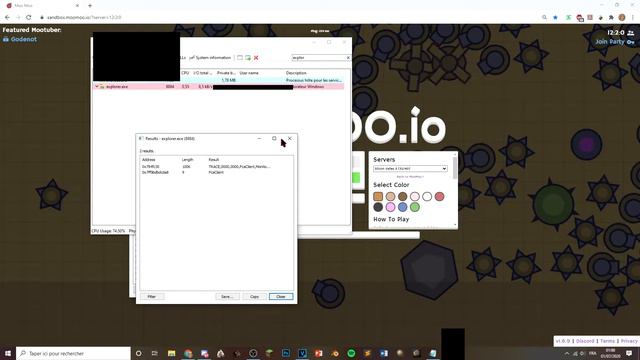This screenshot has height=360, width=640.
Task: Click Join Party link
Action: [614, 42]
